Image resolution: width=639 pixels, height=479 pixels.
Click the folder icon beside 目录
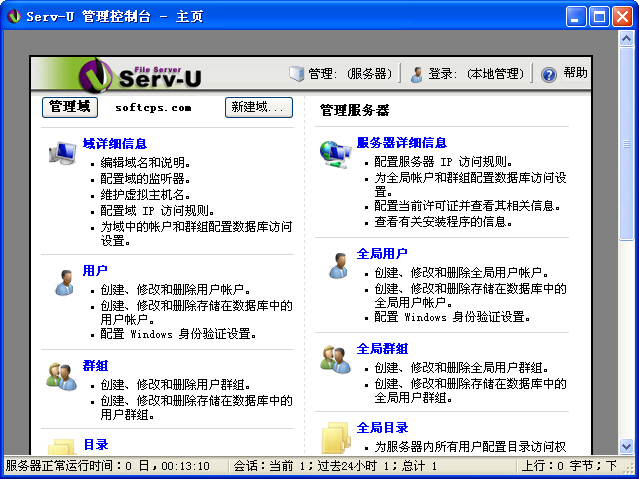[x=62, y=446]
